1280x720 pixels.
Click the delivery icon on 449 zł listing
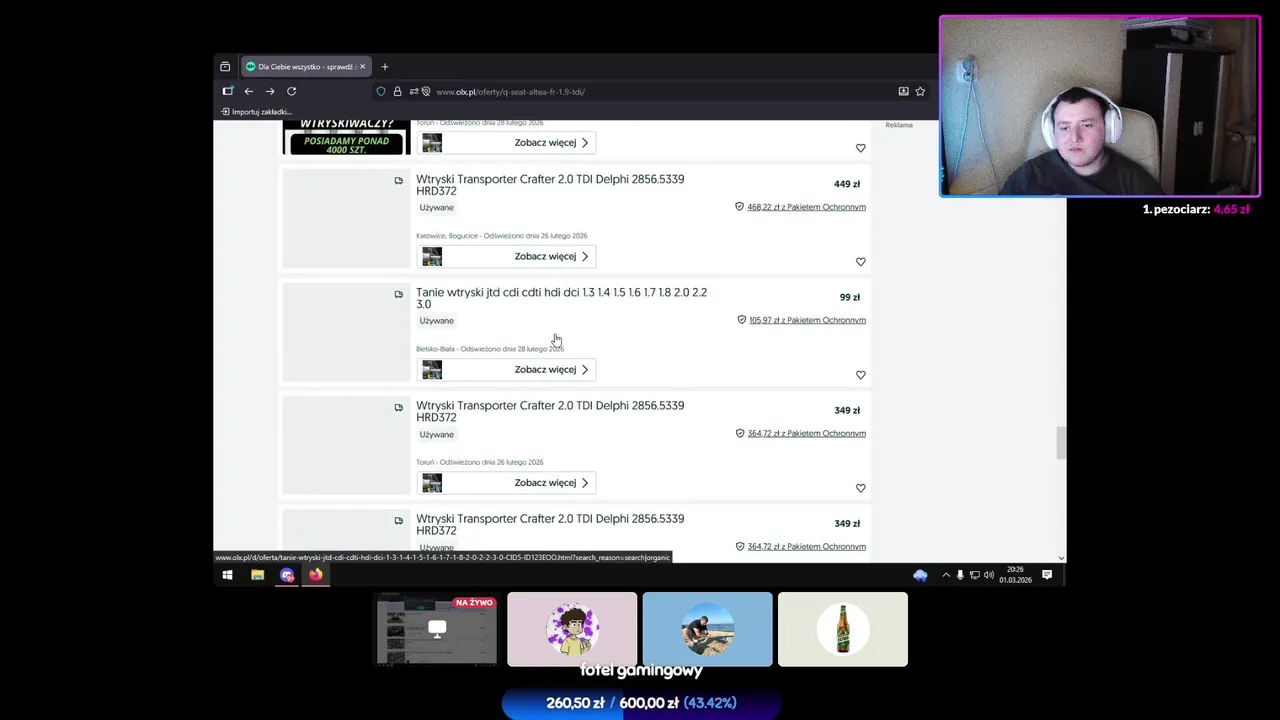click(x=398, y=181)
